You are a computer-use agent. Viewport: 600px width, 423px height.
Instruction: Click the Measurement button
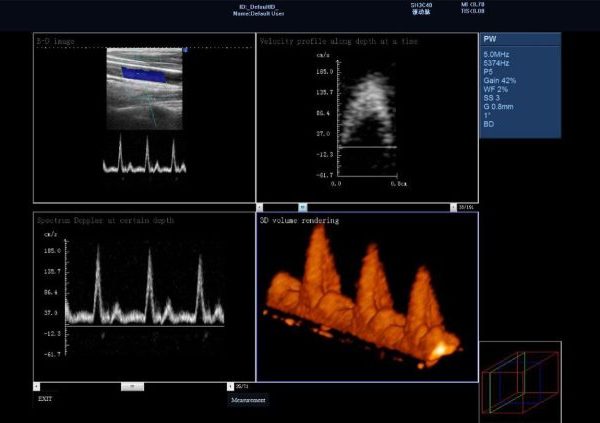pyautogui.click(x=247, y=400)
